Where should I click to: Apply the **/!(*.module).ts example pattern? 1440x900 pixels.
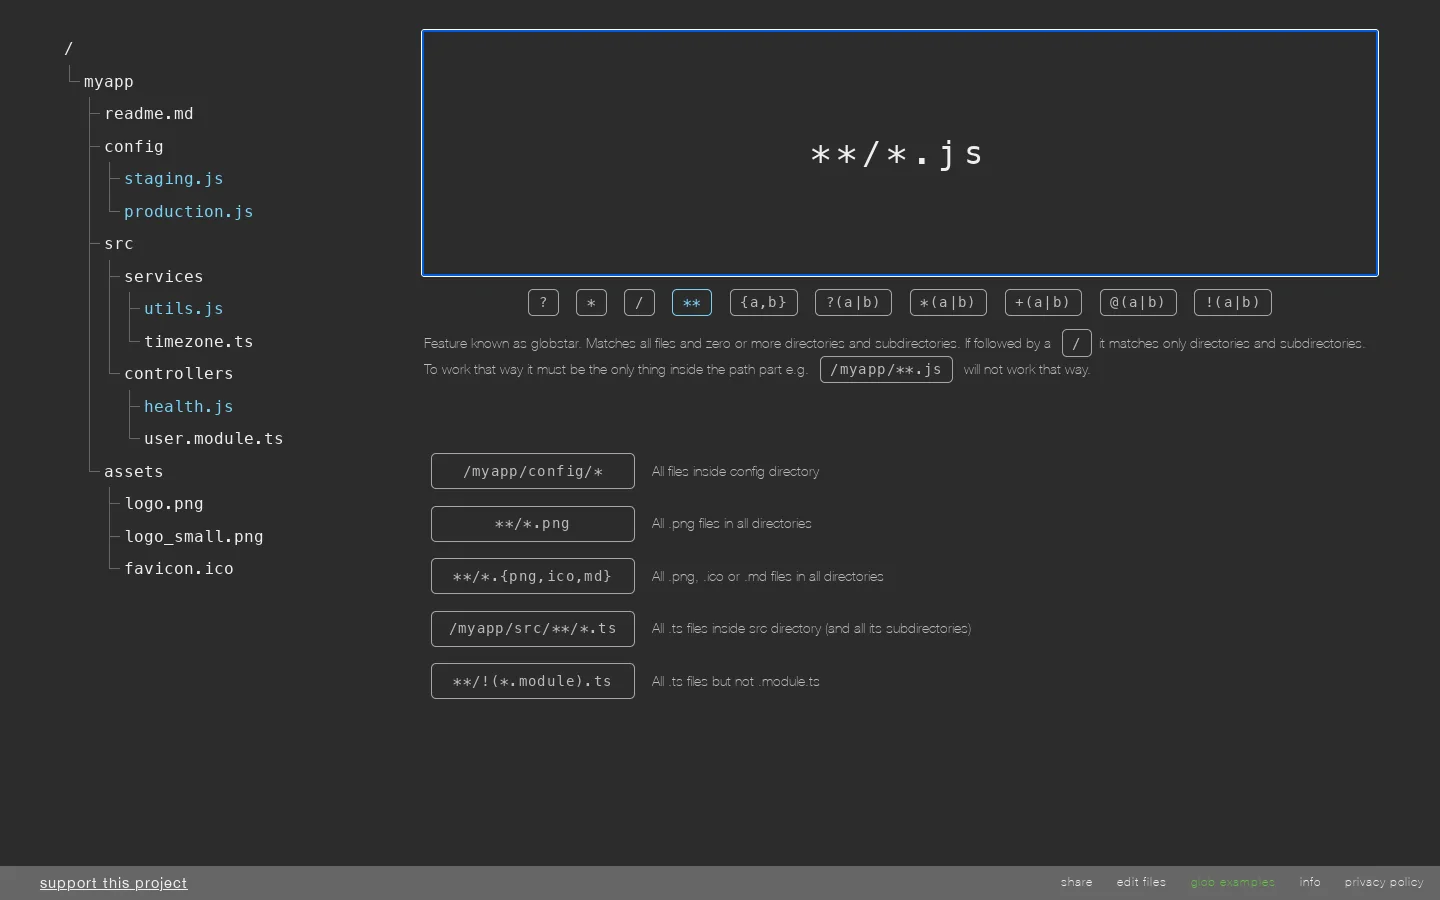pyautogui.click(x=533, y=681)
